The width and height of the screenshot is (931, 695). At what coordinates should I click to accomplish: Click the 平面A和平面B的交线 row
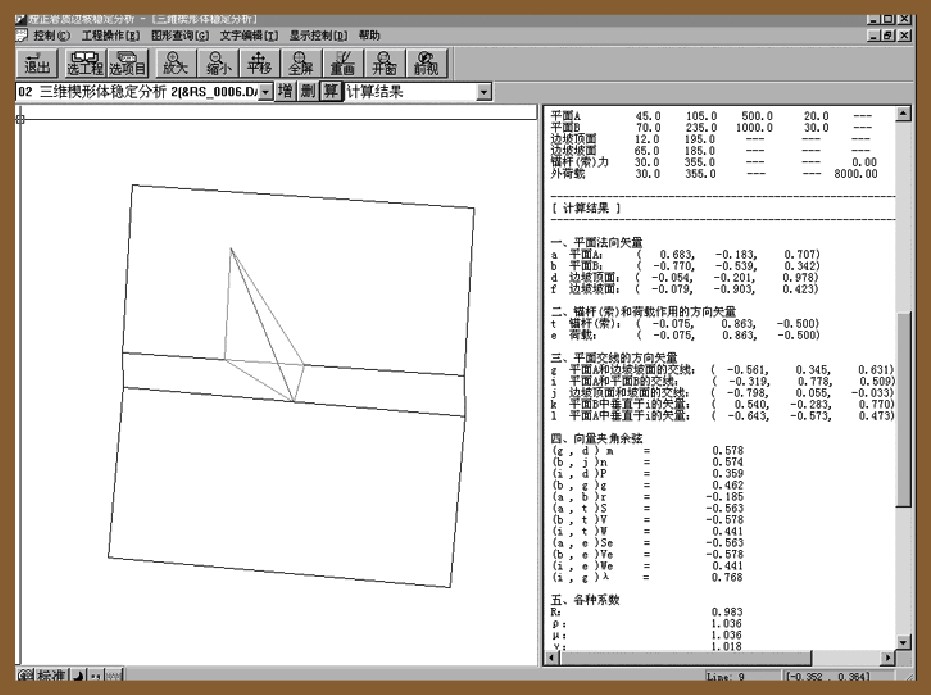[723, 381]
